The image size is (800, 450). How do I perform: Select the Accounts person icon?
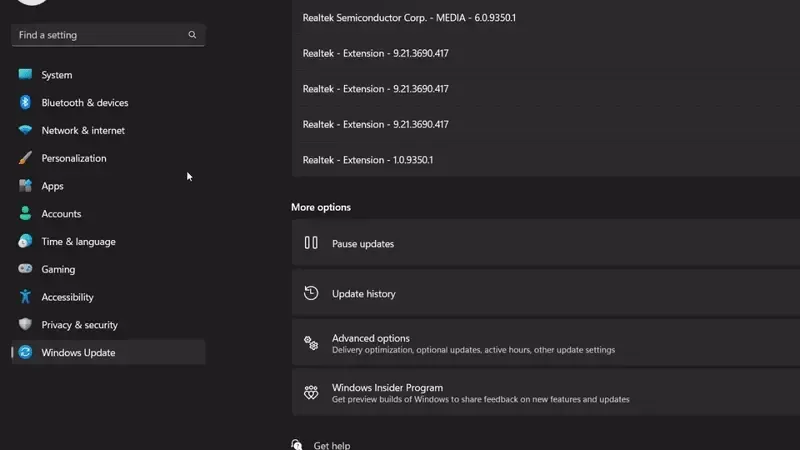(25, 214)
